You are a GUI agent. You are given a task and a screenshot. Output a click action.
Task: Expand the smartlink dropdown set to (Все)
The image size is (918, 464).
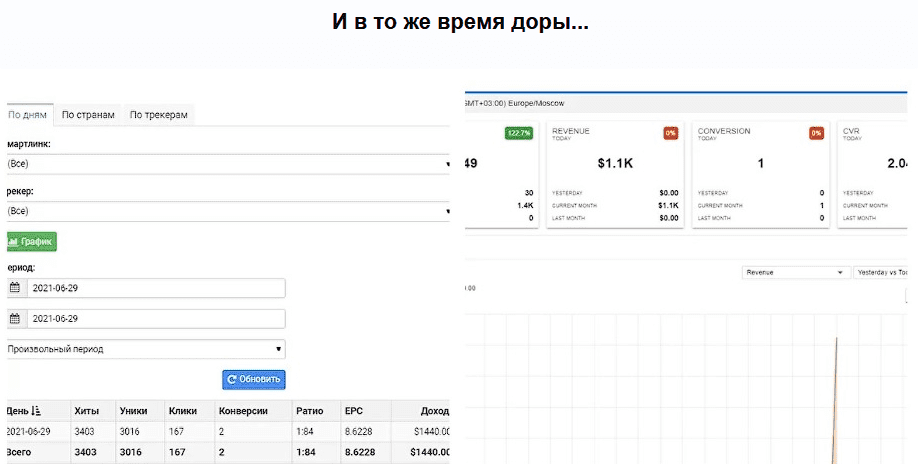(228, 164)
